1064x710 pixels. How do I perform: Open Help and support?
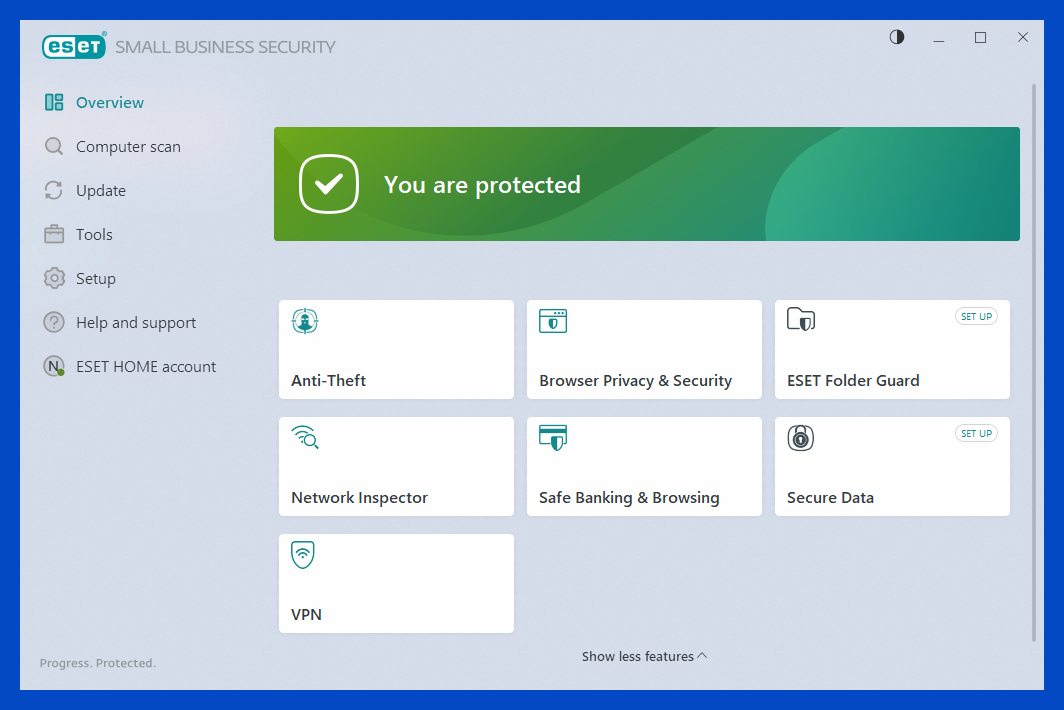tap(136, 322)
